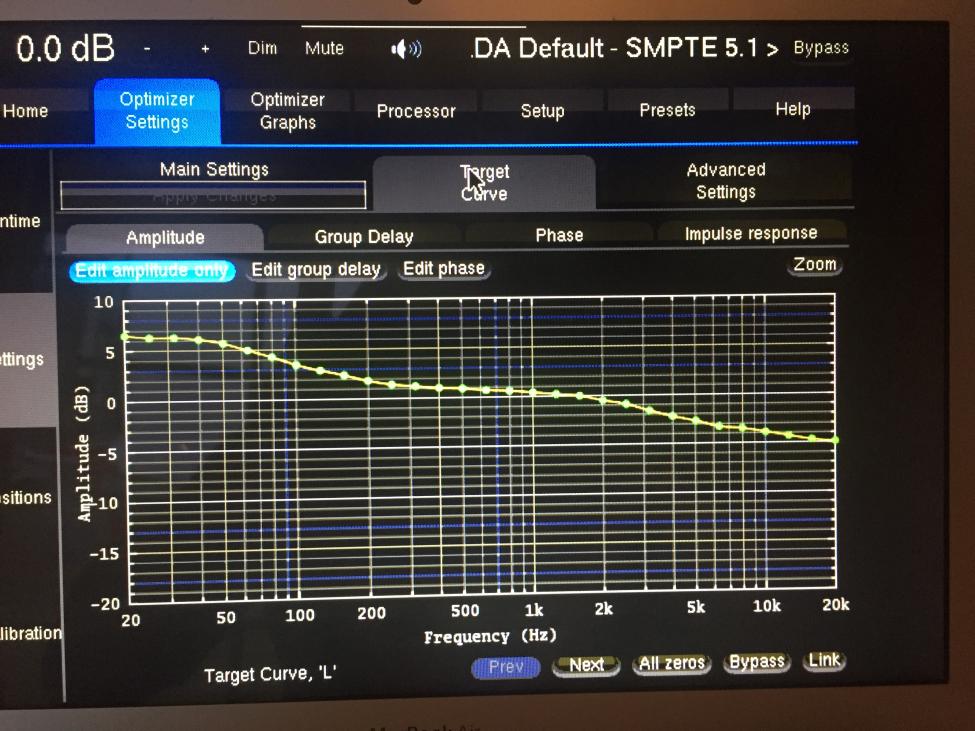The image size is (975, 731).
Task: Switch to the Processor tab
Action: [416, 111]
